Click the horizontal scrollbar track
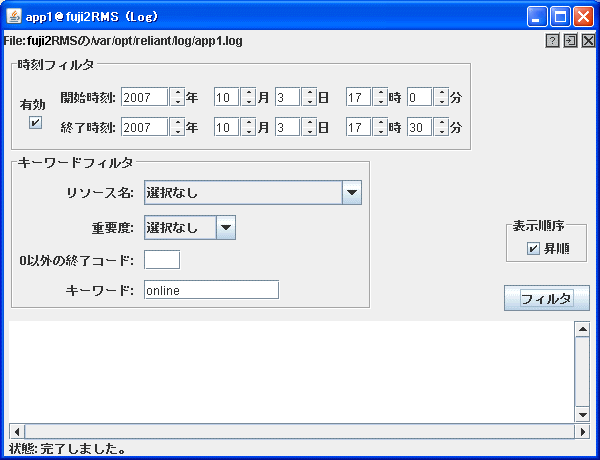 click(x=300, y=432)
